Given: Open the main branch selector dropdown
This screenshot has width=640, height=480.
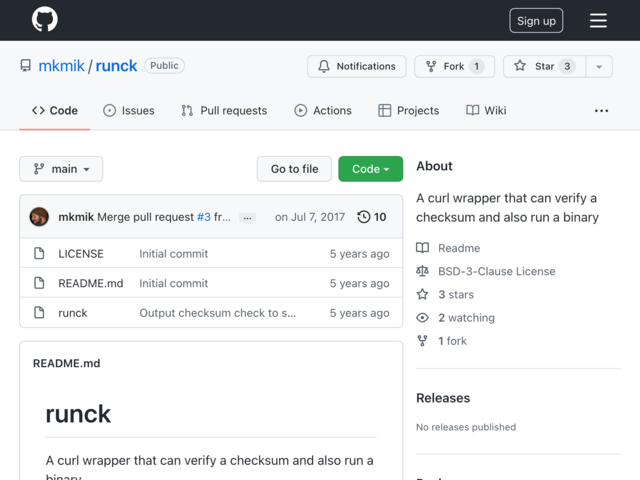Looking at the screenshot, I should [61, 169].
